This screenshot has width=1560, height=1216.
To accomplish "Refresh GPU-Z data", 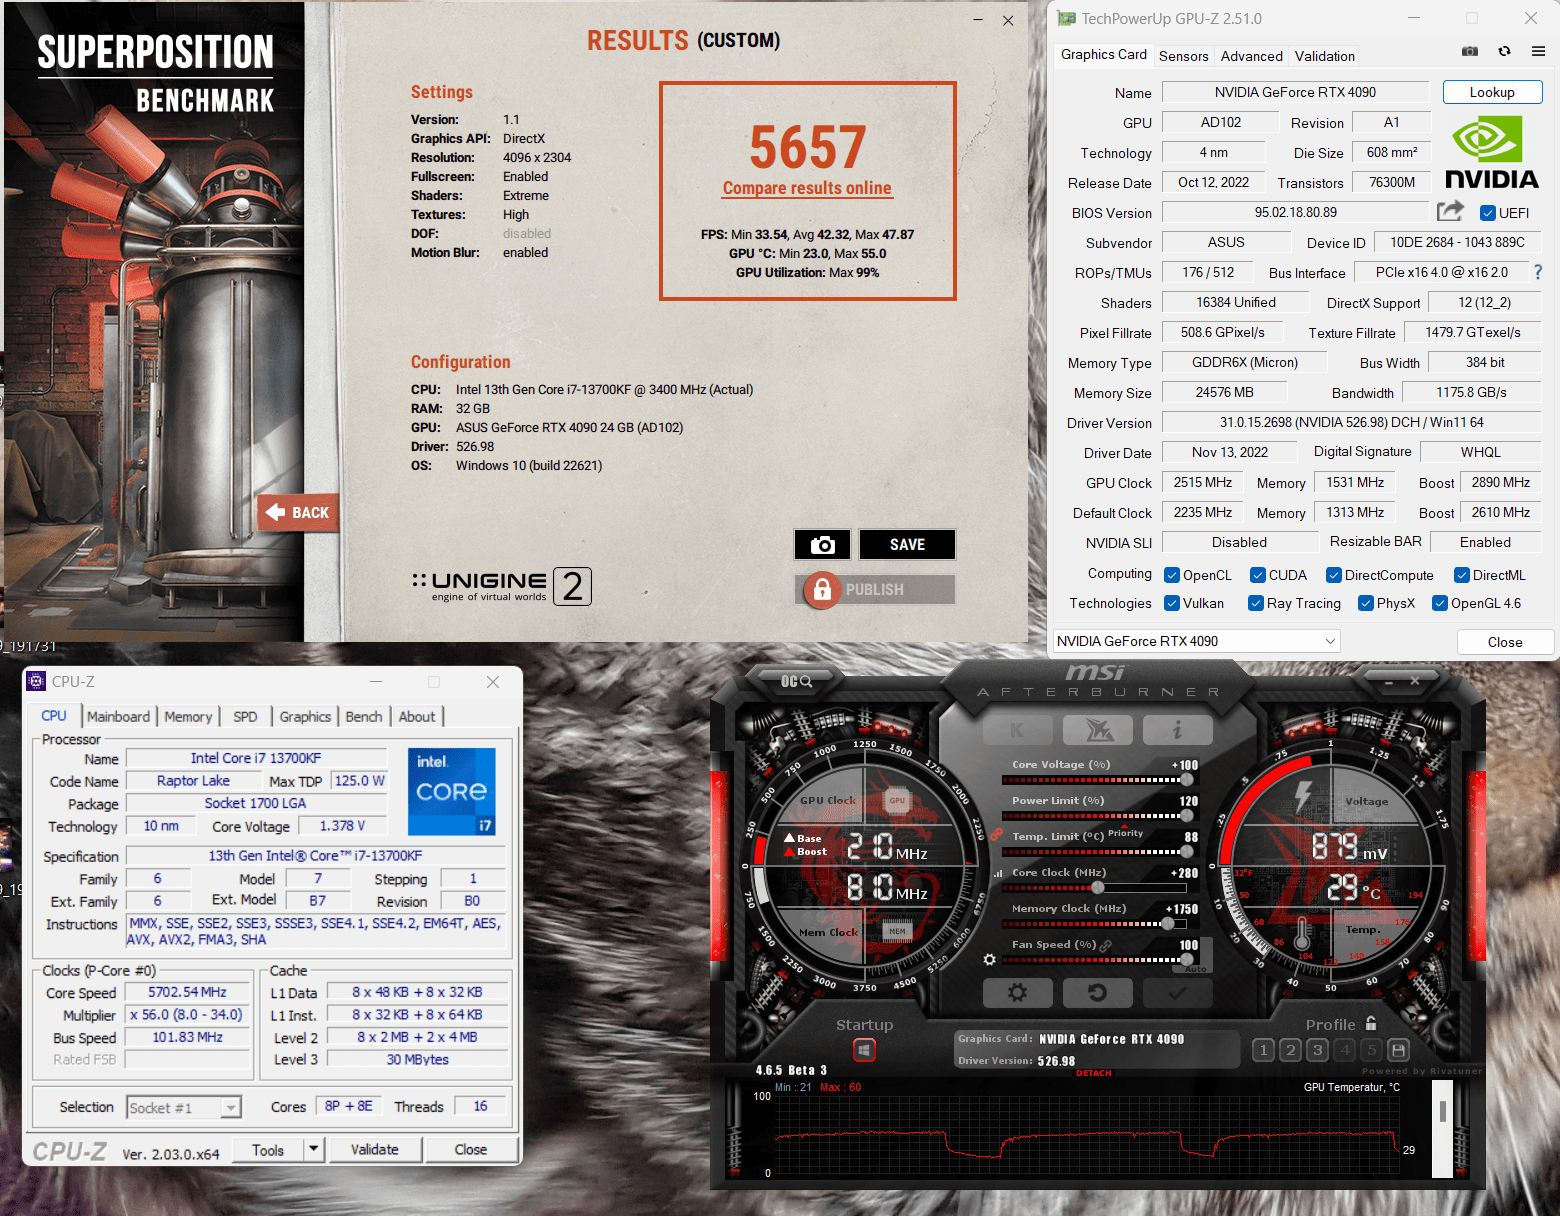I will point(1504,51).
